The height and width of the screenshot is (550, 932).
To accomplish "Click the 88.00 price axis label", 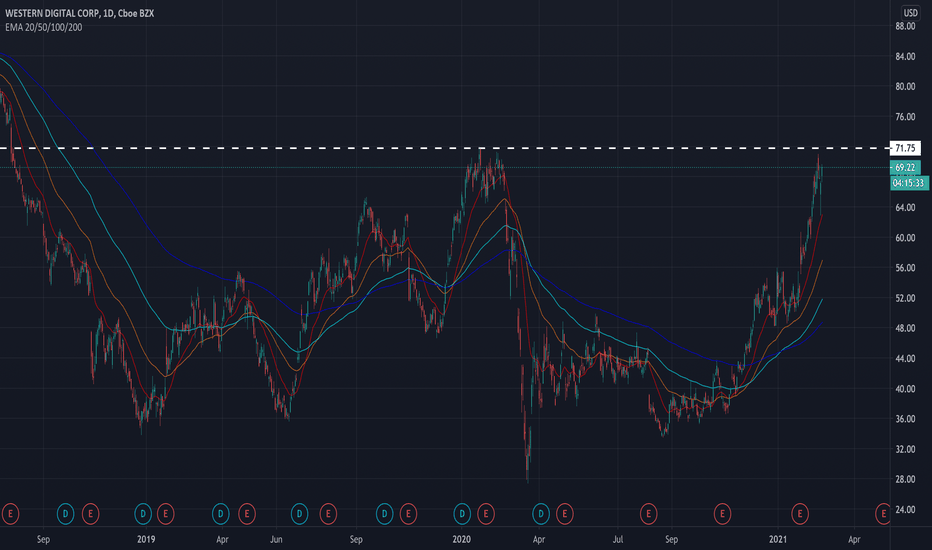I will point(905,26).
